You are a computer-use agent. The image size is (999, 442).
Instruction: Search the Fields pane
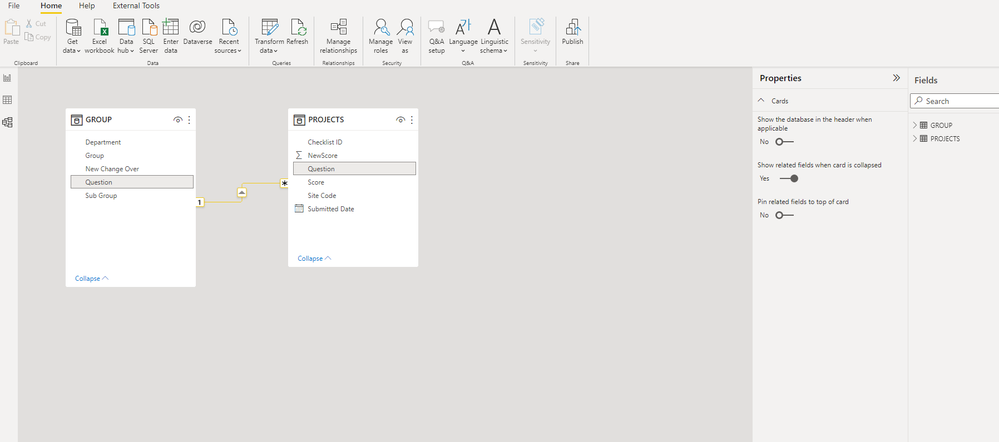coord(957,101)
